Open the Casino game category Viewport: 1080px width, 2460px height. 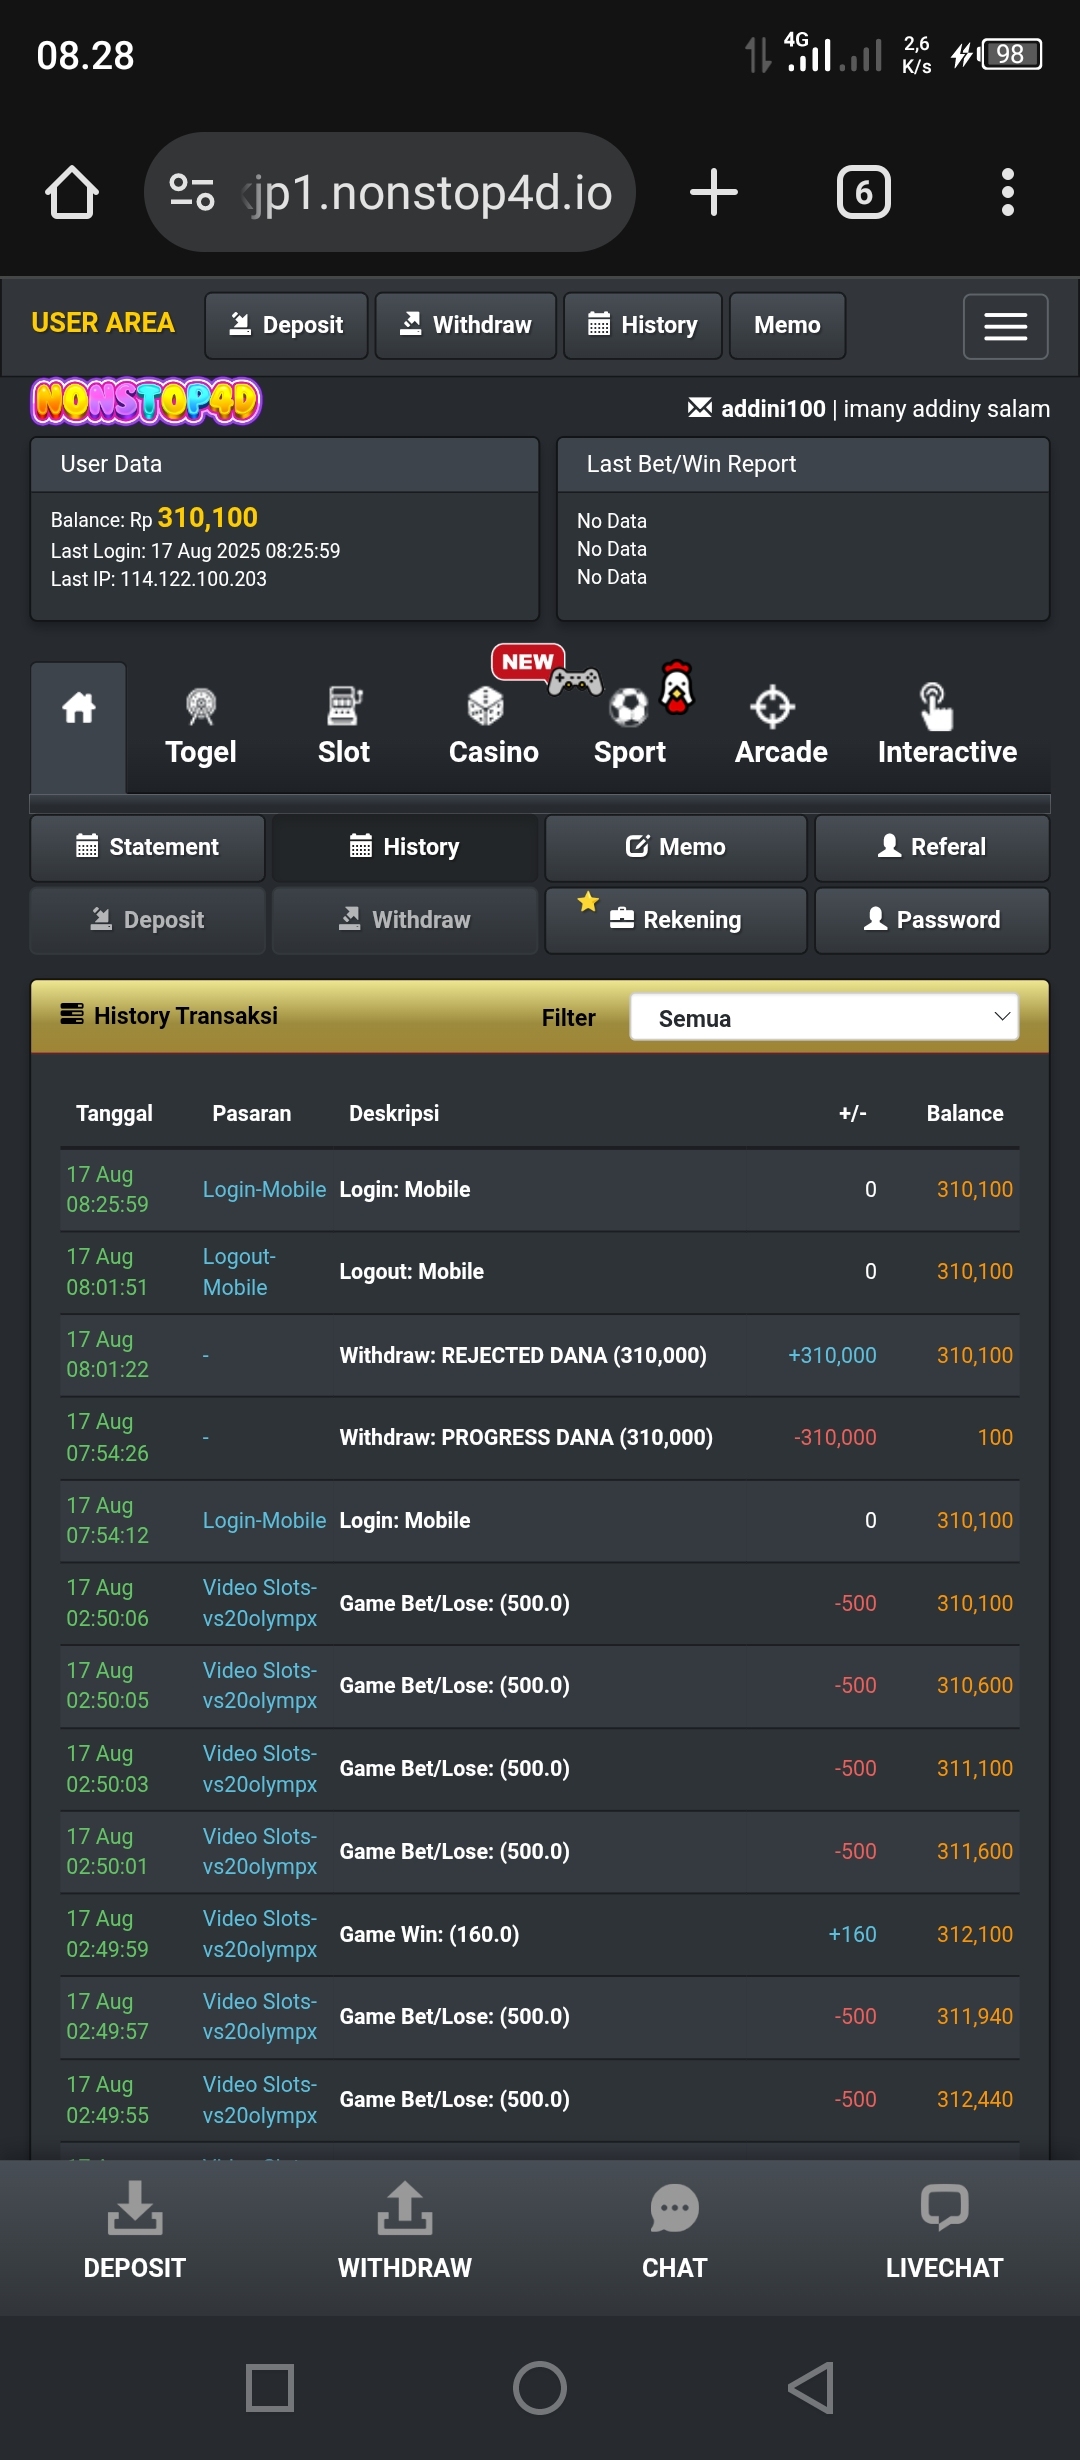(493, 727)
